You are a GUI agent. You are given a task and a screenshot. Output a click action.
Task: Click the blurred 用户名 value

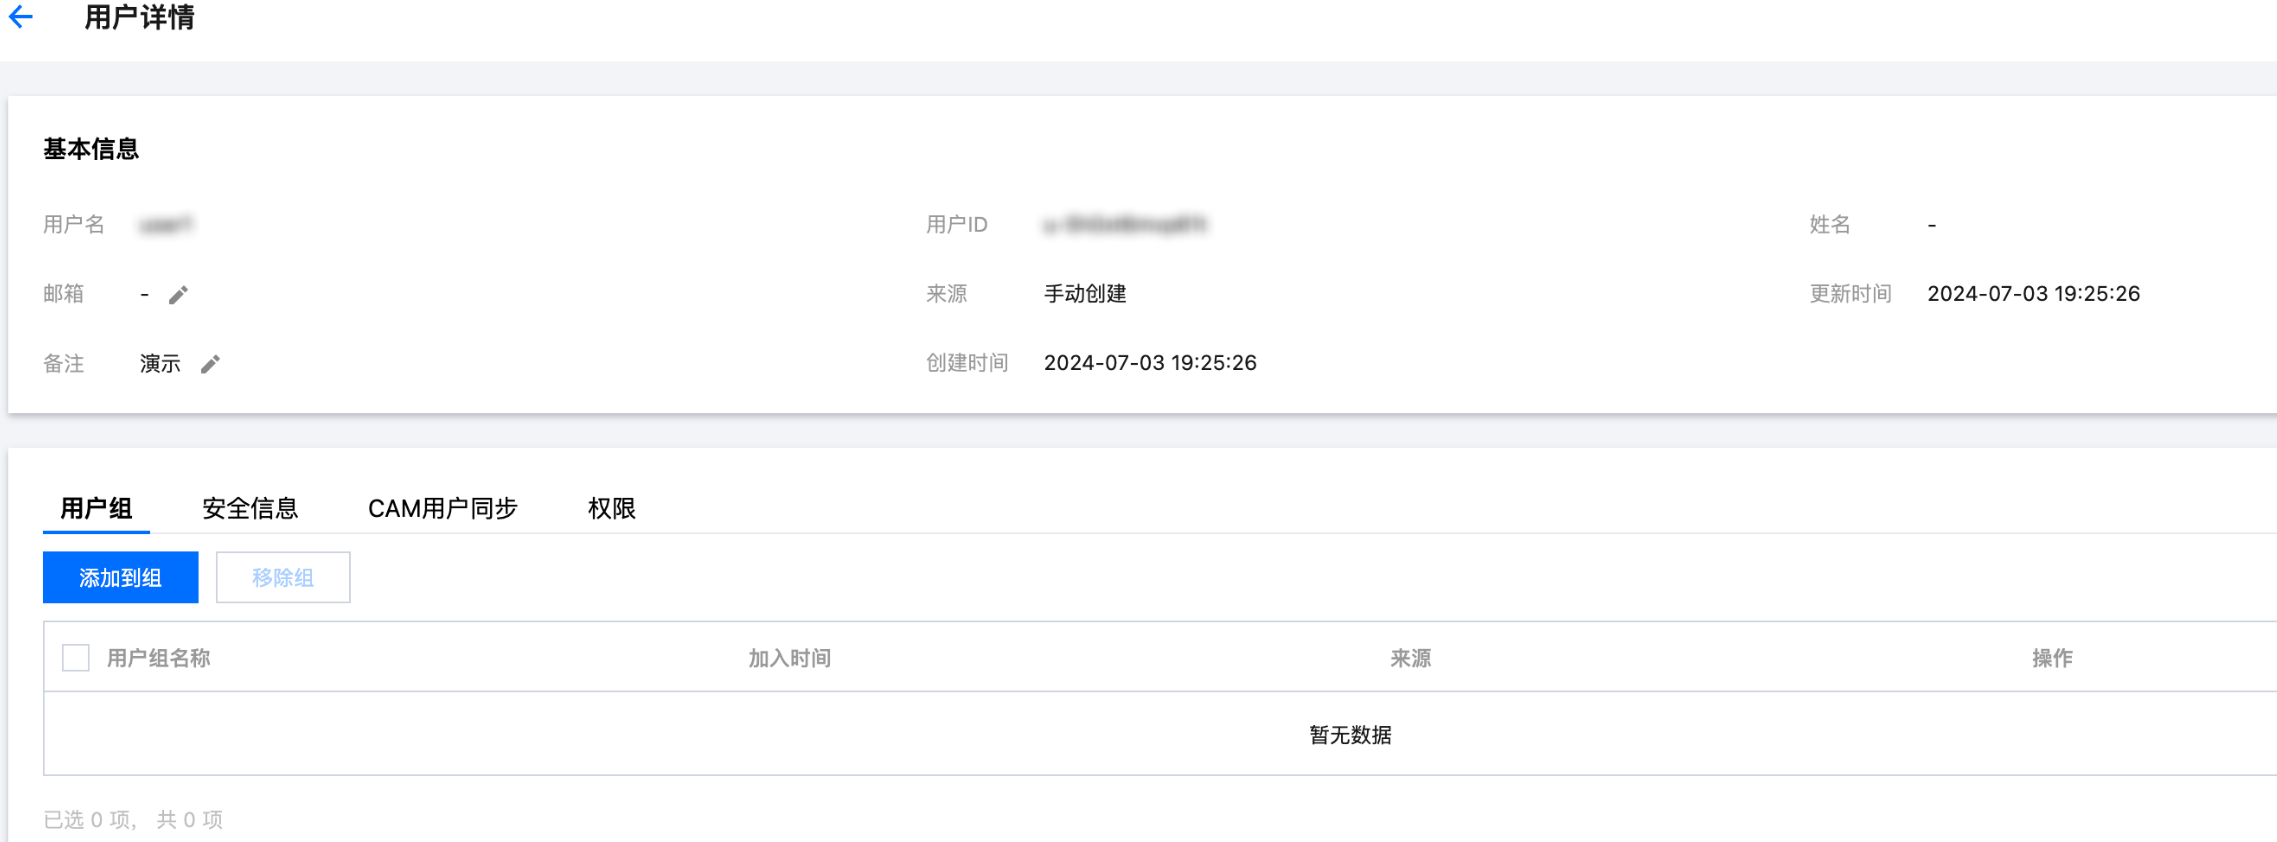point(166,225)
